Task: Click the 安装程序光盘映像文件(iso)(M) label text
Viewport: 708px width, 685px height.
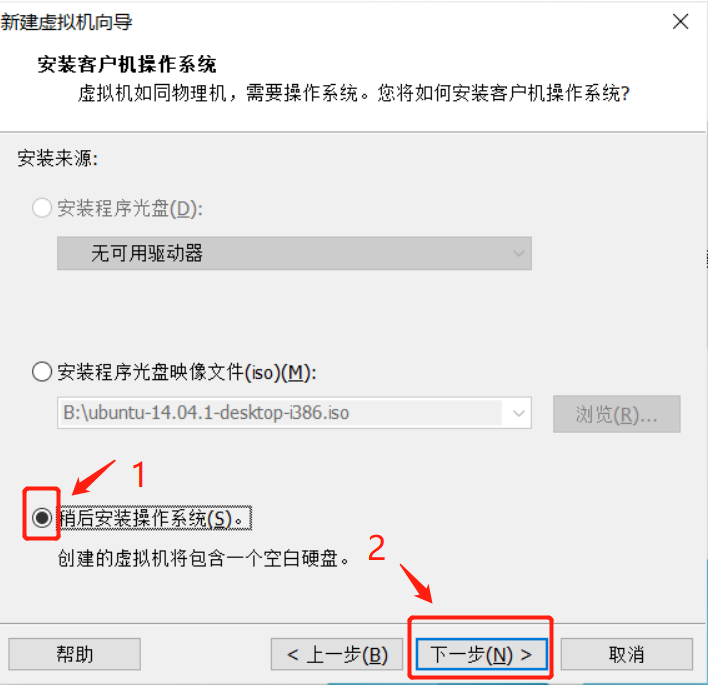Action: (x=186, y=373)
